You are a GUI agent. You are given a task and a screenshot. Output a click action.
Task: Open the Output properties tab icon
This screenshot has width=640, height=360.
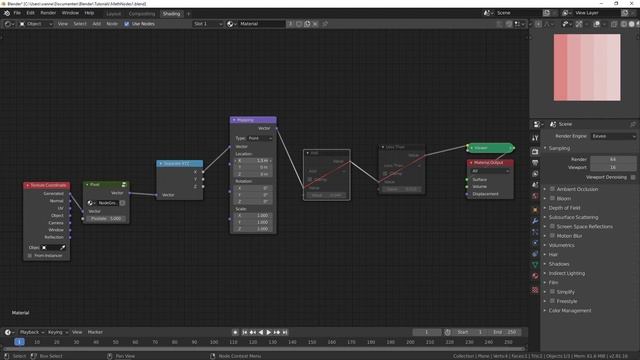point(535,163)
